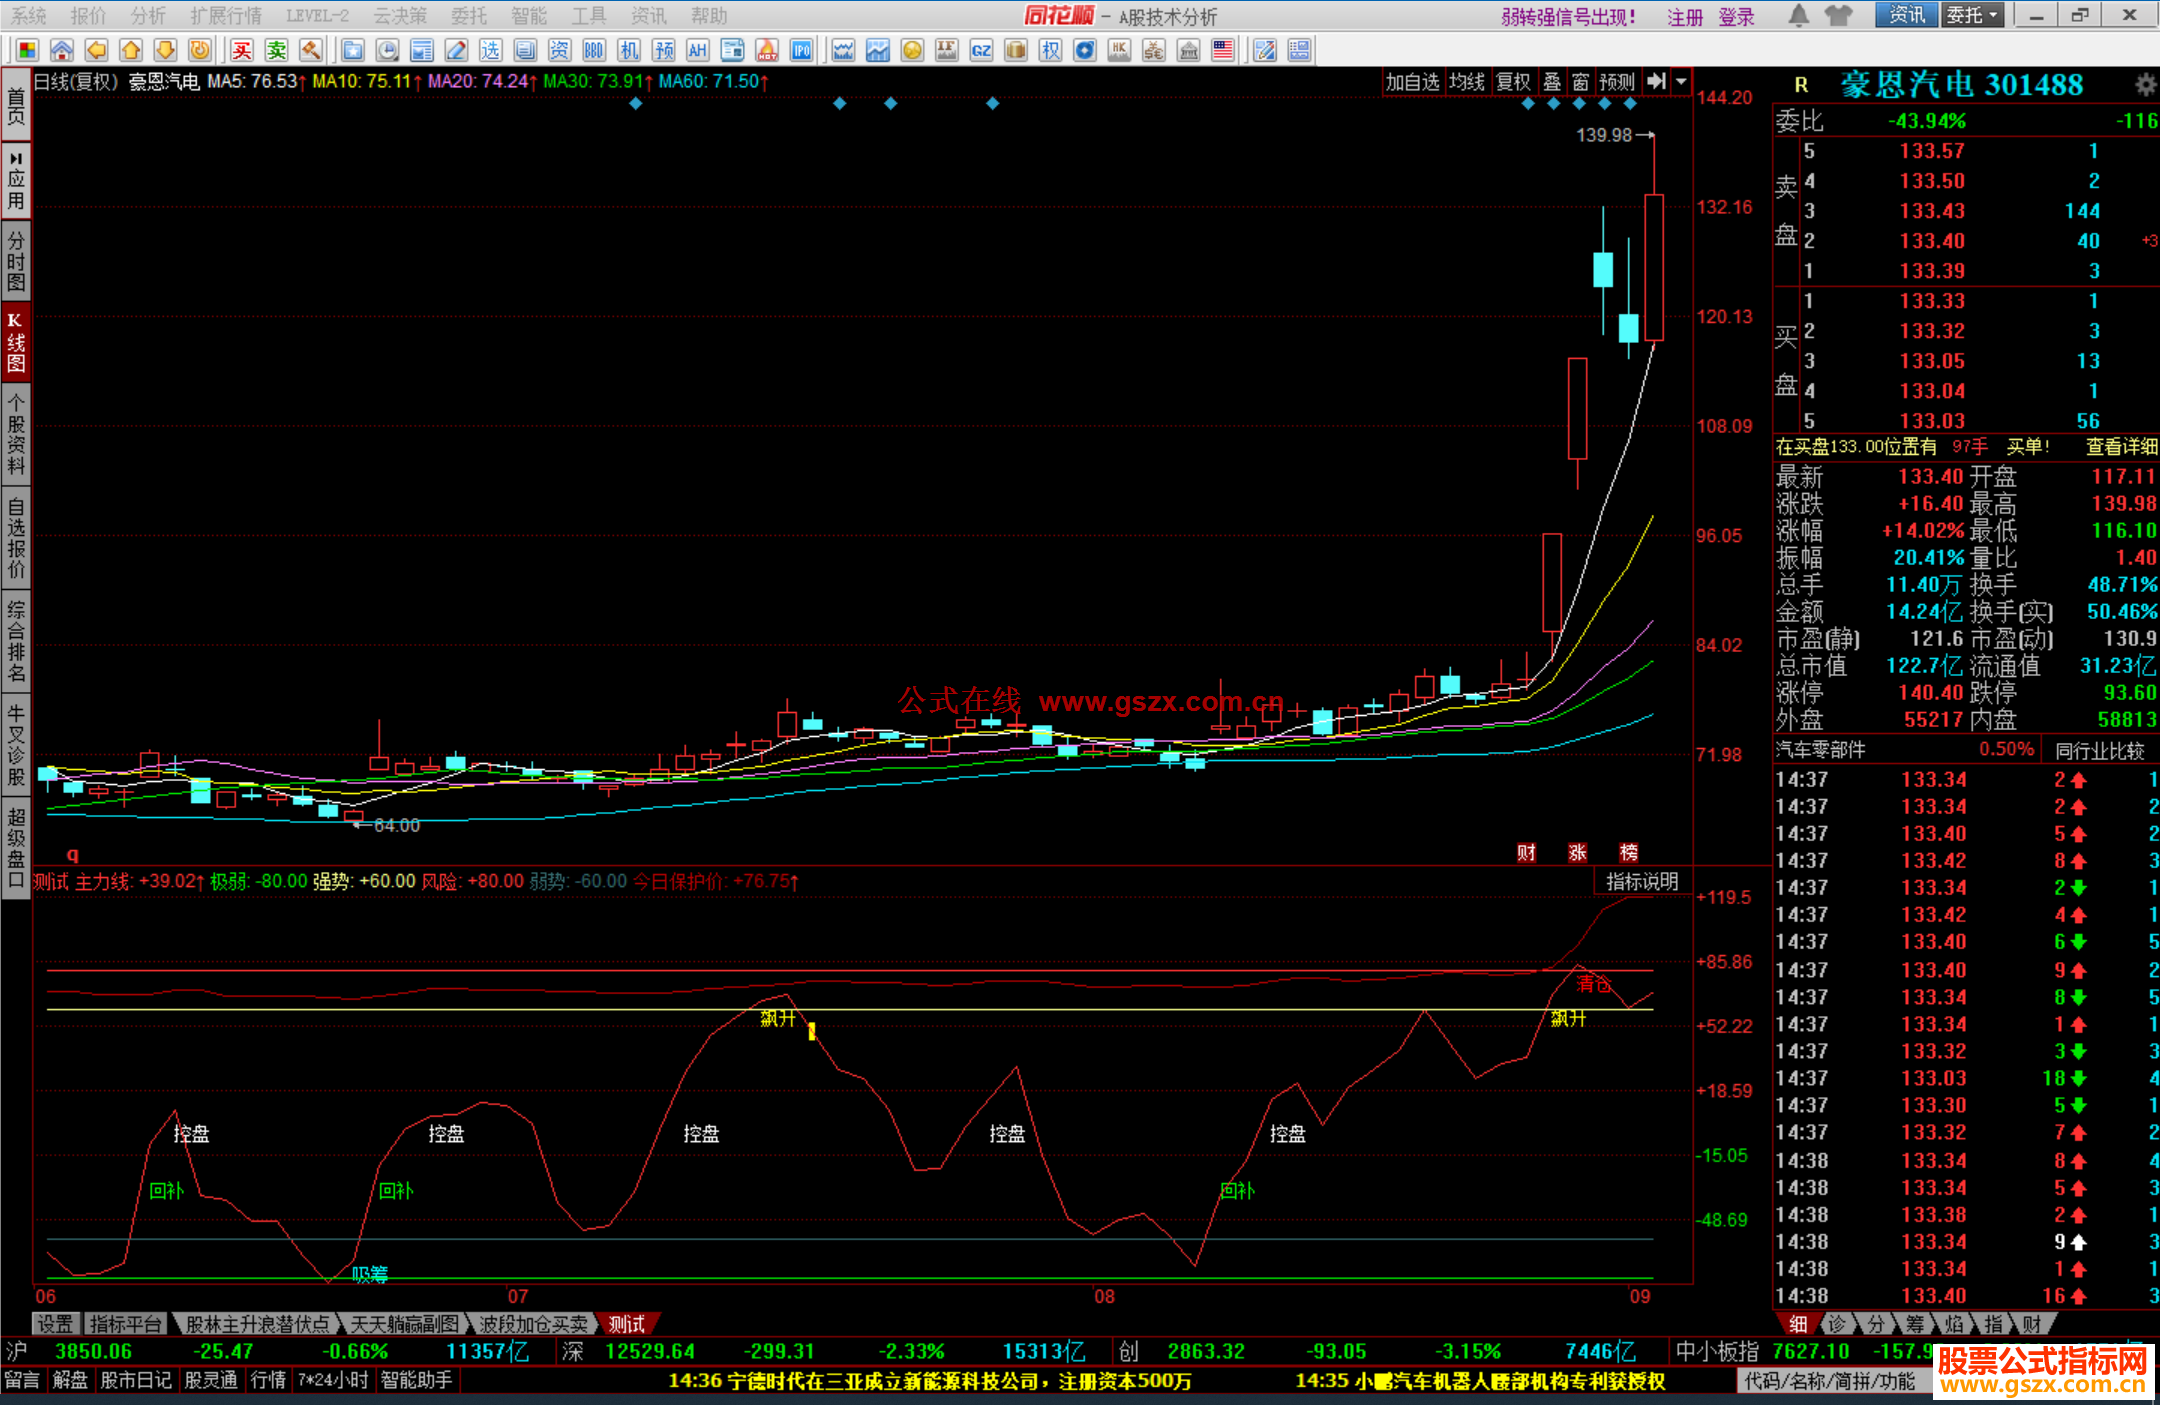This screenshot has width=2160, height=1405.
Task: Open the 委托 dropdown in title bar
Action: [1972, 15]
